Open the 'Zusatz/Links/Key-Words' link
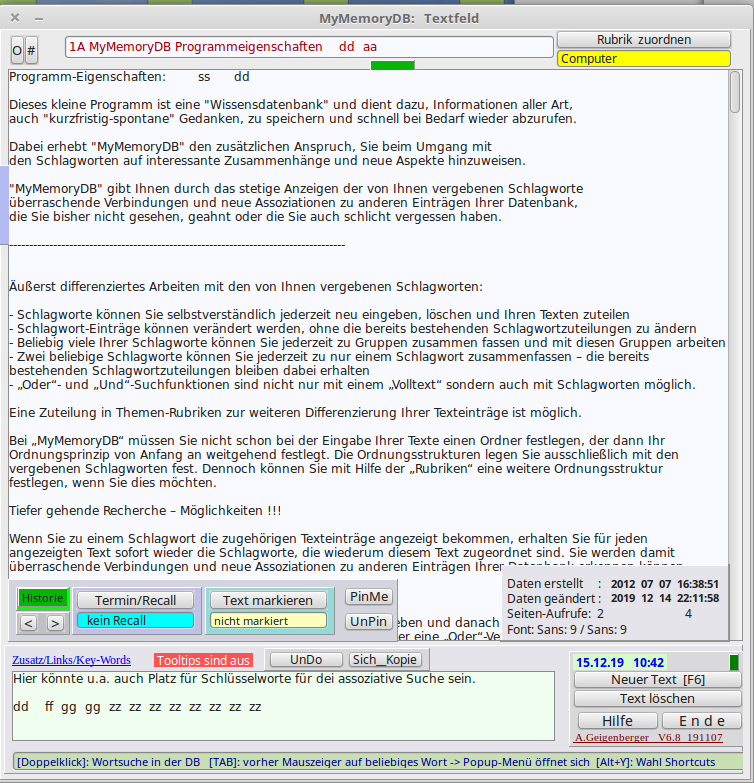This screenshot has width=754, height=783. (71, 660)
